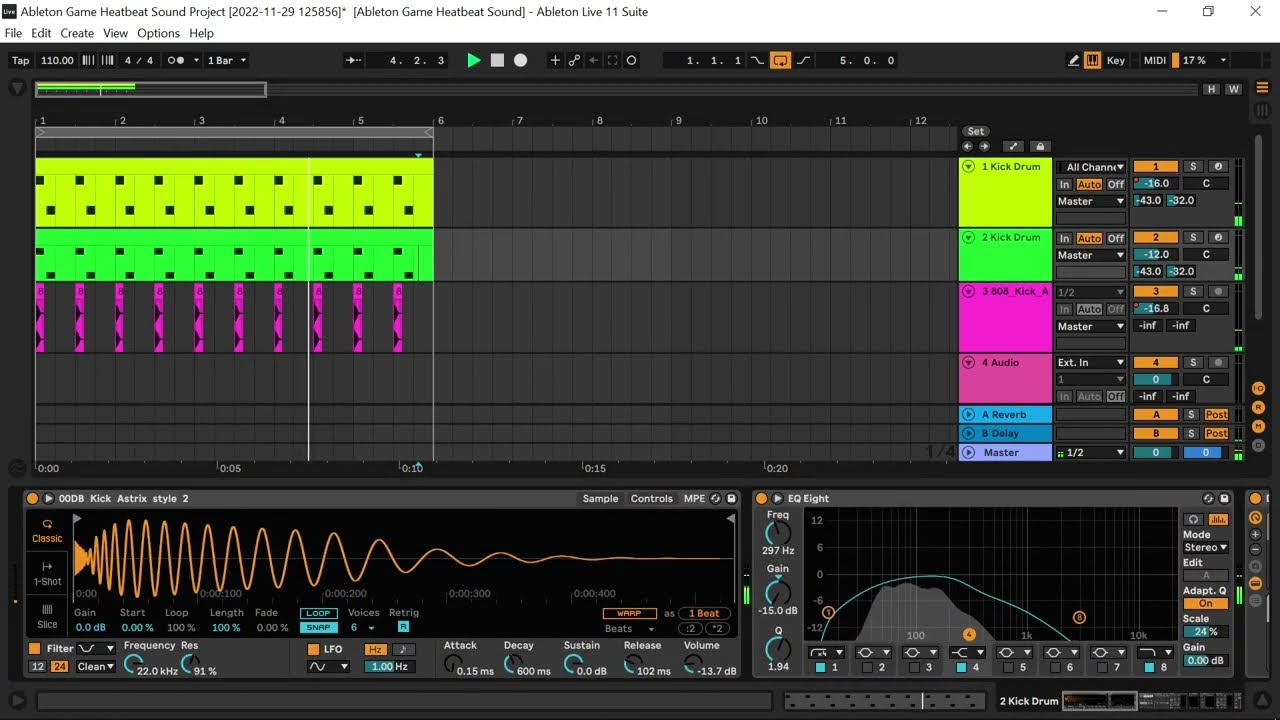Click the Tap tempo button
The image size is (1280, 720).
click(x=20, y=60)
